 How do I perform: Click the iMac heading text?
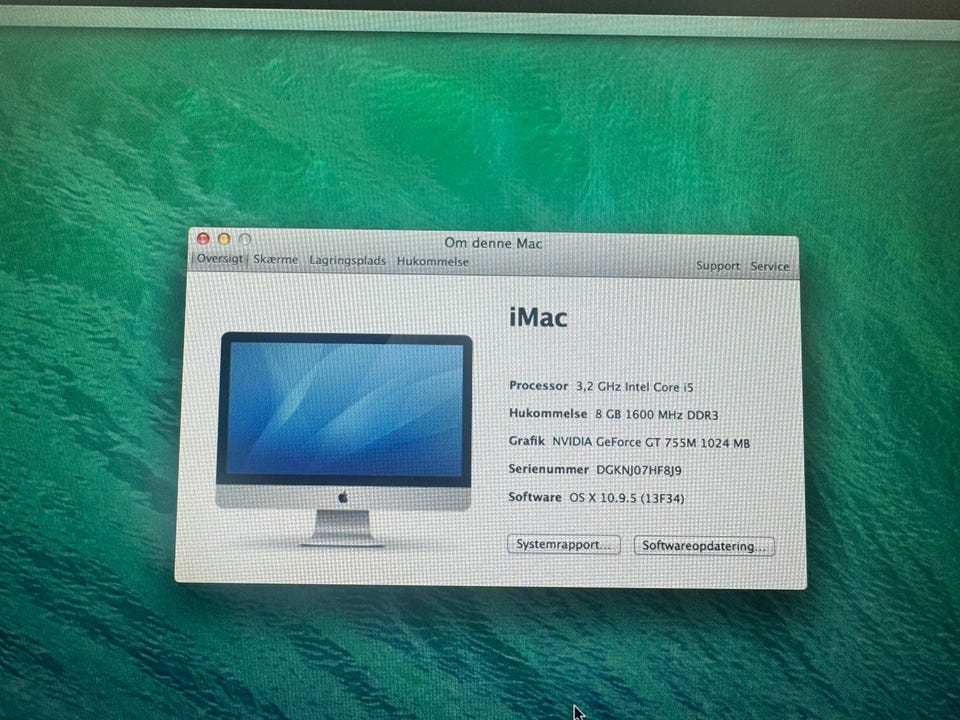coord(538,317)
